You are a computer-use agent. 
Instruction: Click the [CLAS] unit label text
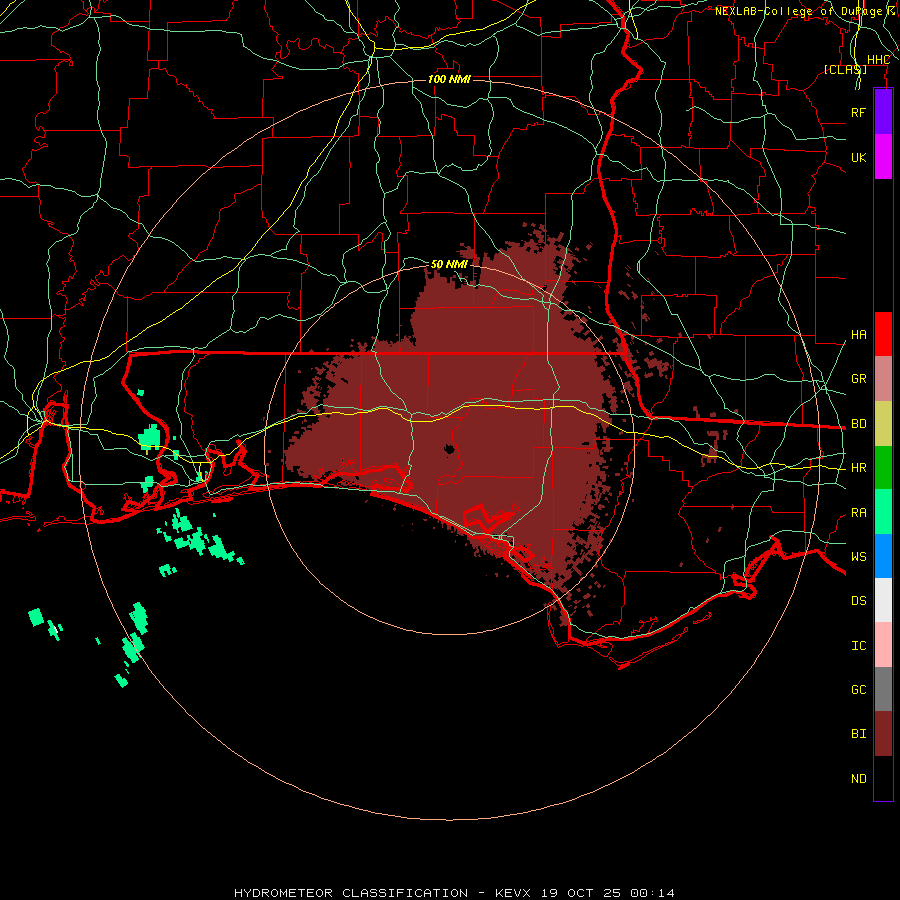[845, 69]
